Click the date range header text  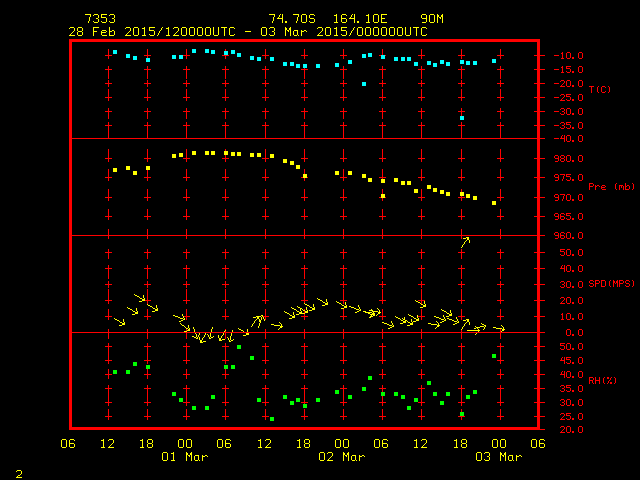pyautogui.click(x=248, y=31)
